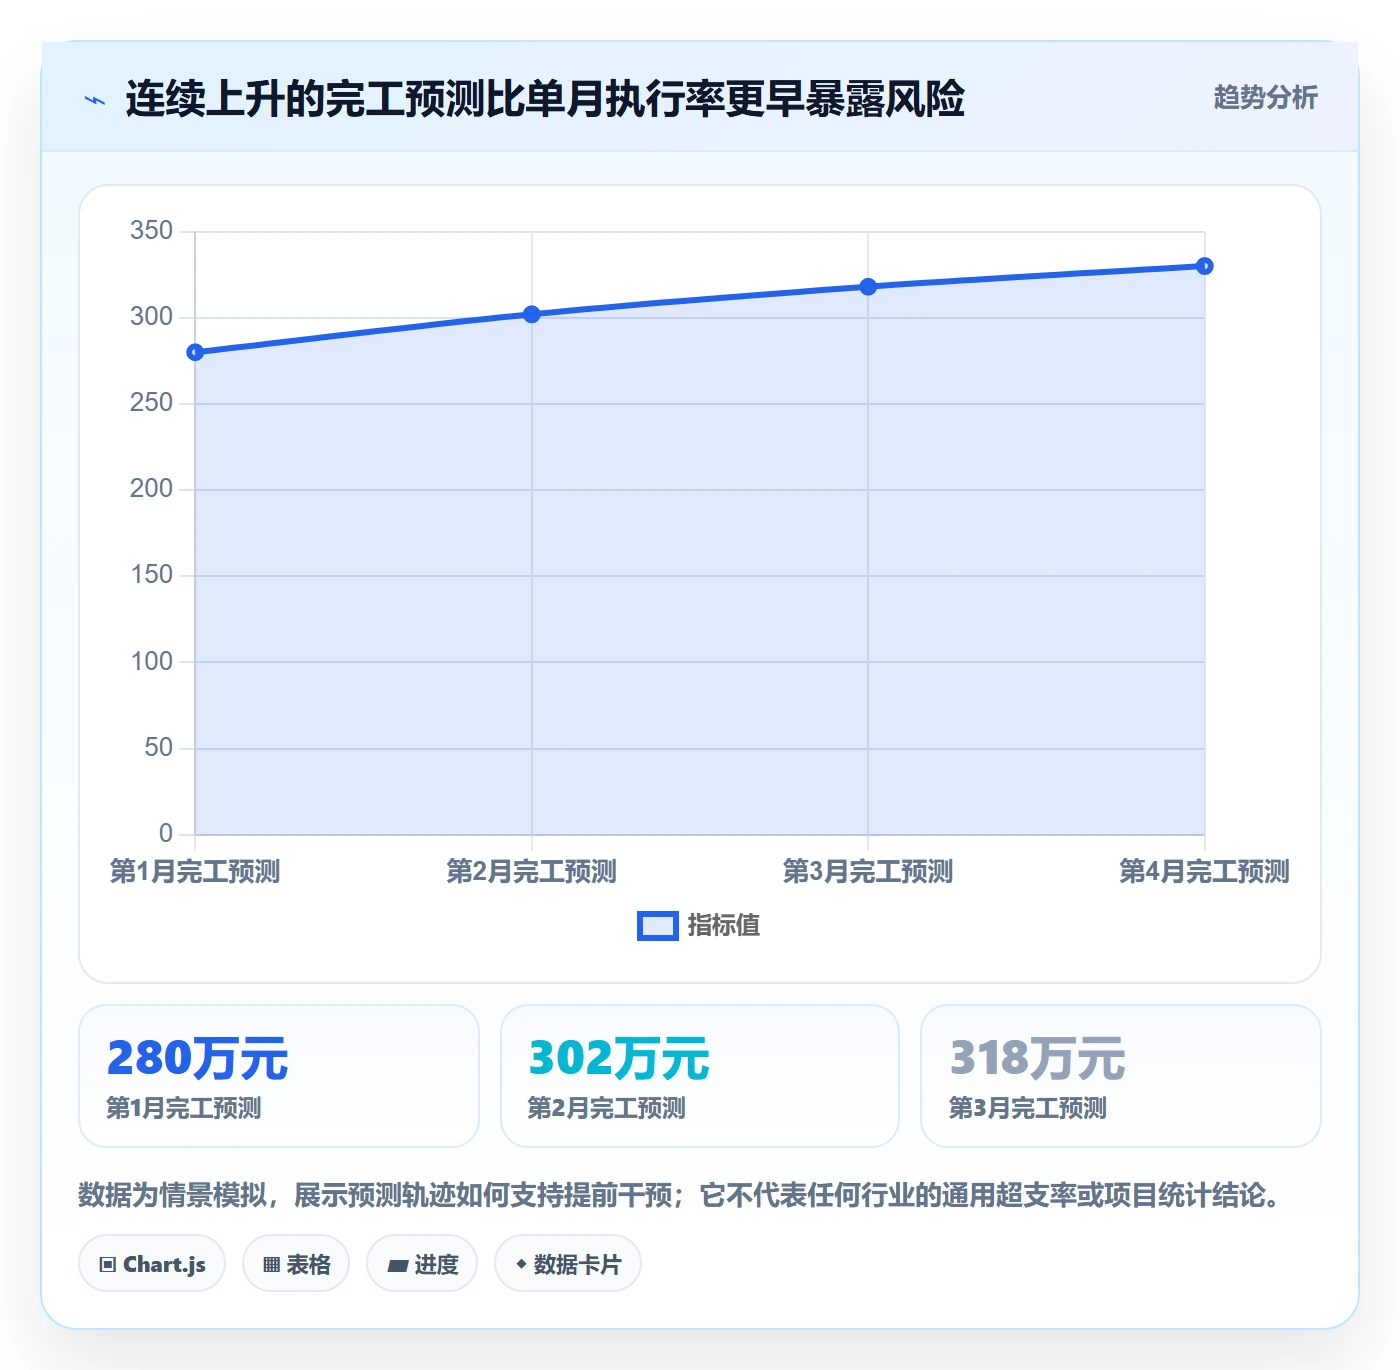Click the 100 y-axis tick label
Image resolution: width=1400 pixels, height=1370 pixels.
tap(151, 662)
